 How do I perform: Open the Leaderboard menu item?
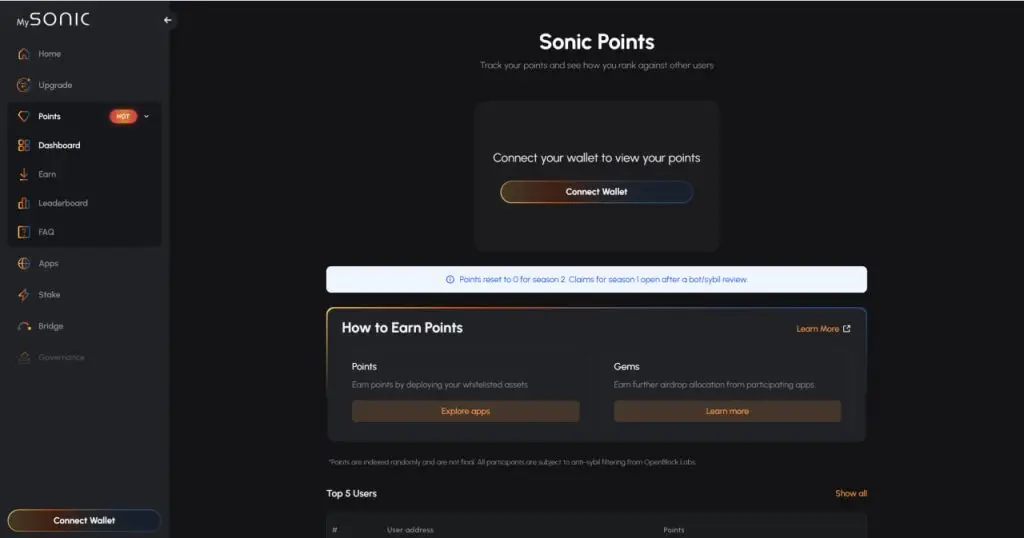pos(63,203)
